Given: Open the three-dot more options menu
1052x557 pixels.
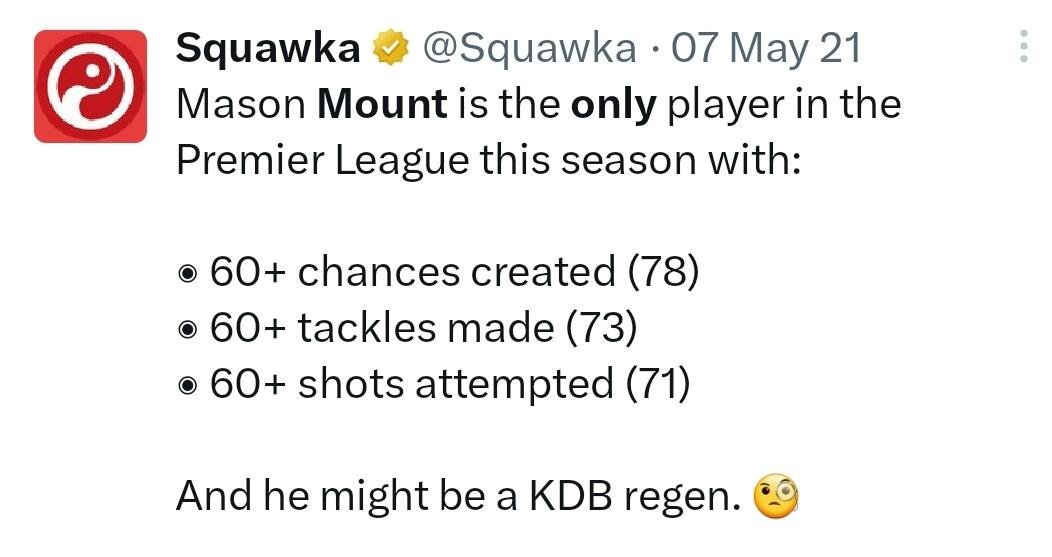Looking at the screenshot, I should (1023, 46).
